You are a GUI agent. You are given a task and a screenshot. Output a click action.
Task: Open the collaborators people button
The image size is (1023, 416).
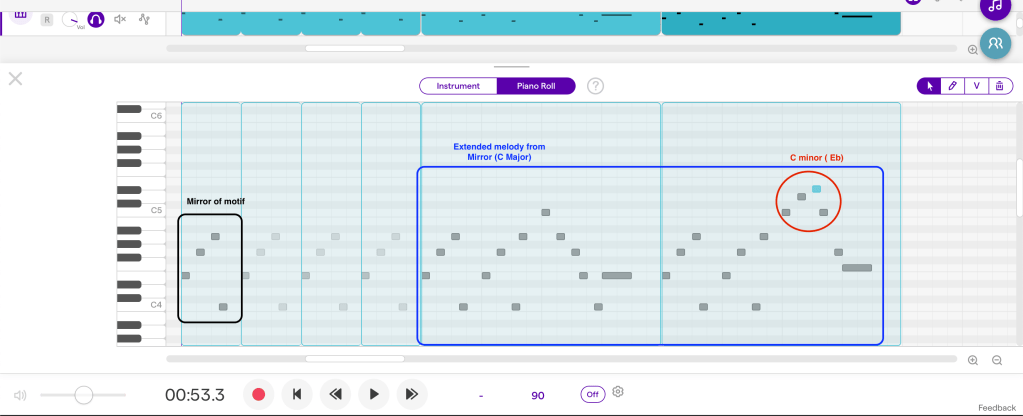(x=994, y=43)
